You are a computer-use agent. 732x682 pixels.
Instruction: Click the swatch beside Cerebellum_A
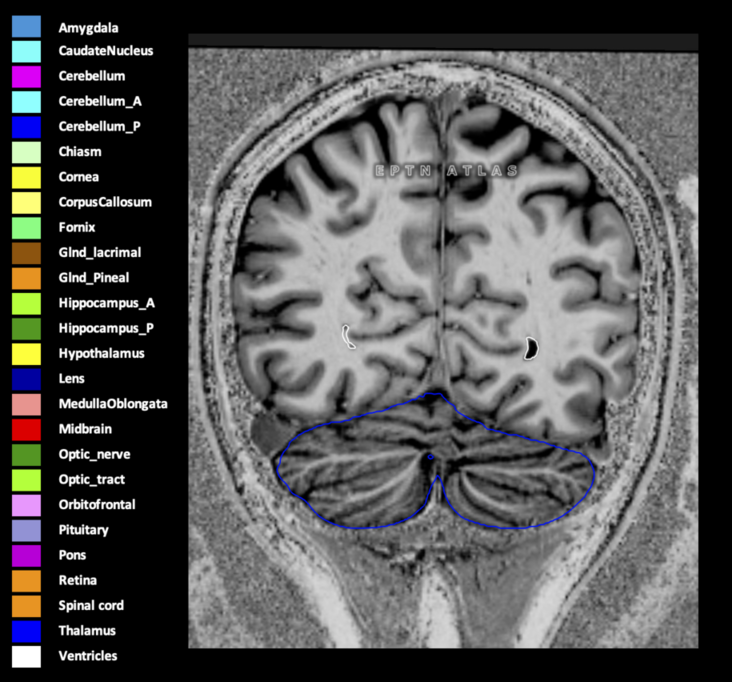pyautogui.click(x=26, y=102)
